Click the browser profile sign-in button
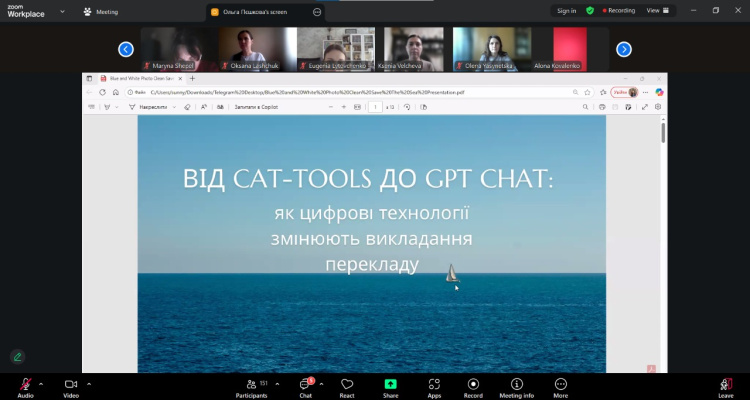This screenshot has width=750, height=400. click(x=624, y=92)
